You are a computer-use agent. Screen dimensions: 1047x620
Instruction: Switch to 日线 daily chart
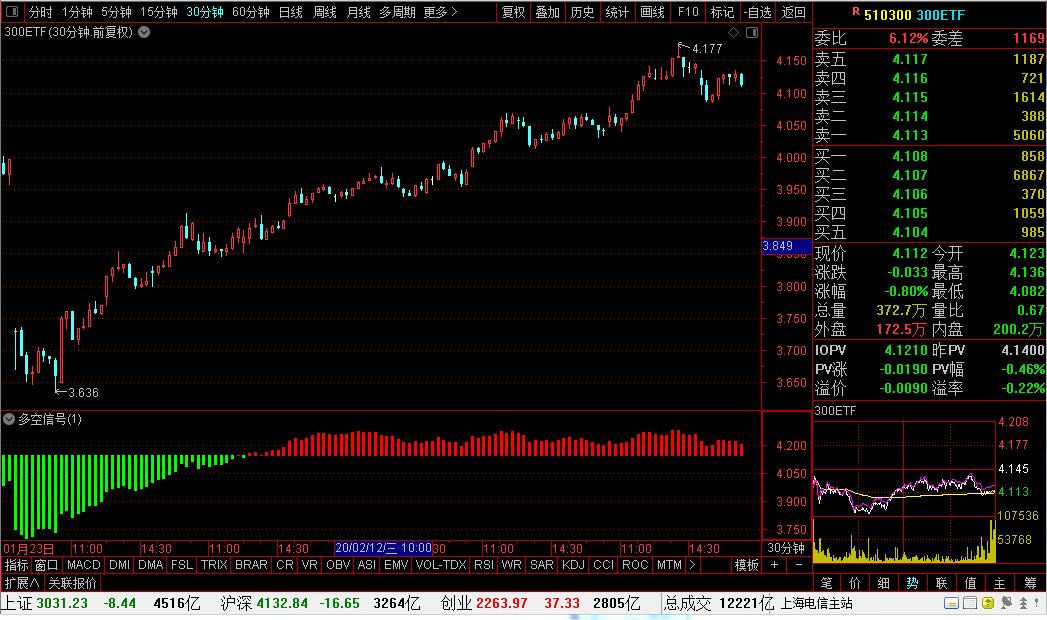(290, 12)
